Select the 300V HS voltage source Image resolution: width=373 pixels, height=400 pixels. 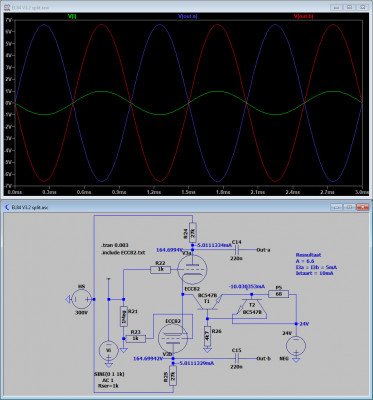click(82, 299)
